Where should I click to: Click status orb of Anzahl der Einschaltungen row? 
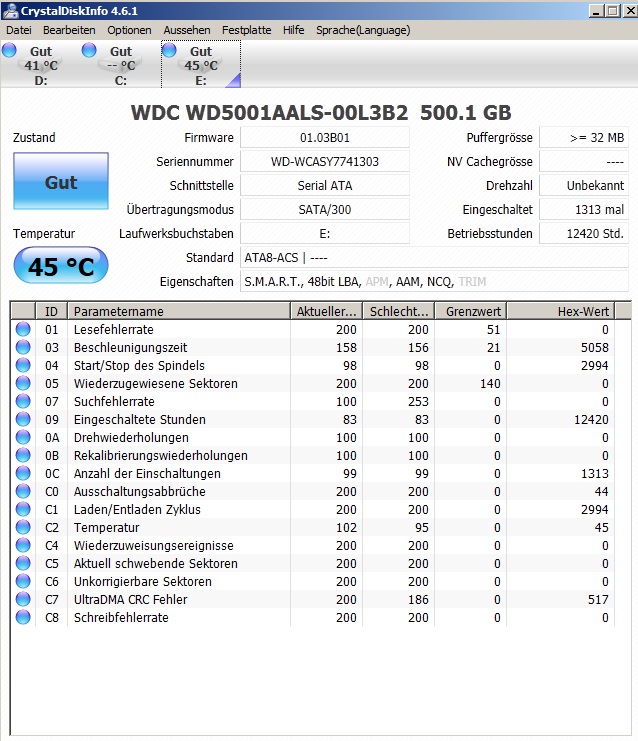pyautogui.click(x=23, y=473)
